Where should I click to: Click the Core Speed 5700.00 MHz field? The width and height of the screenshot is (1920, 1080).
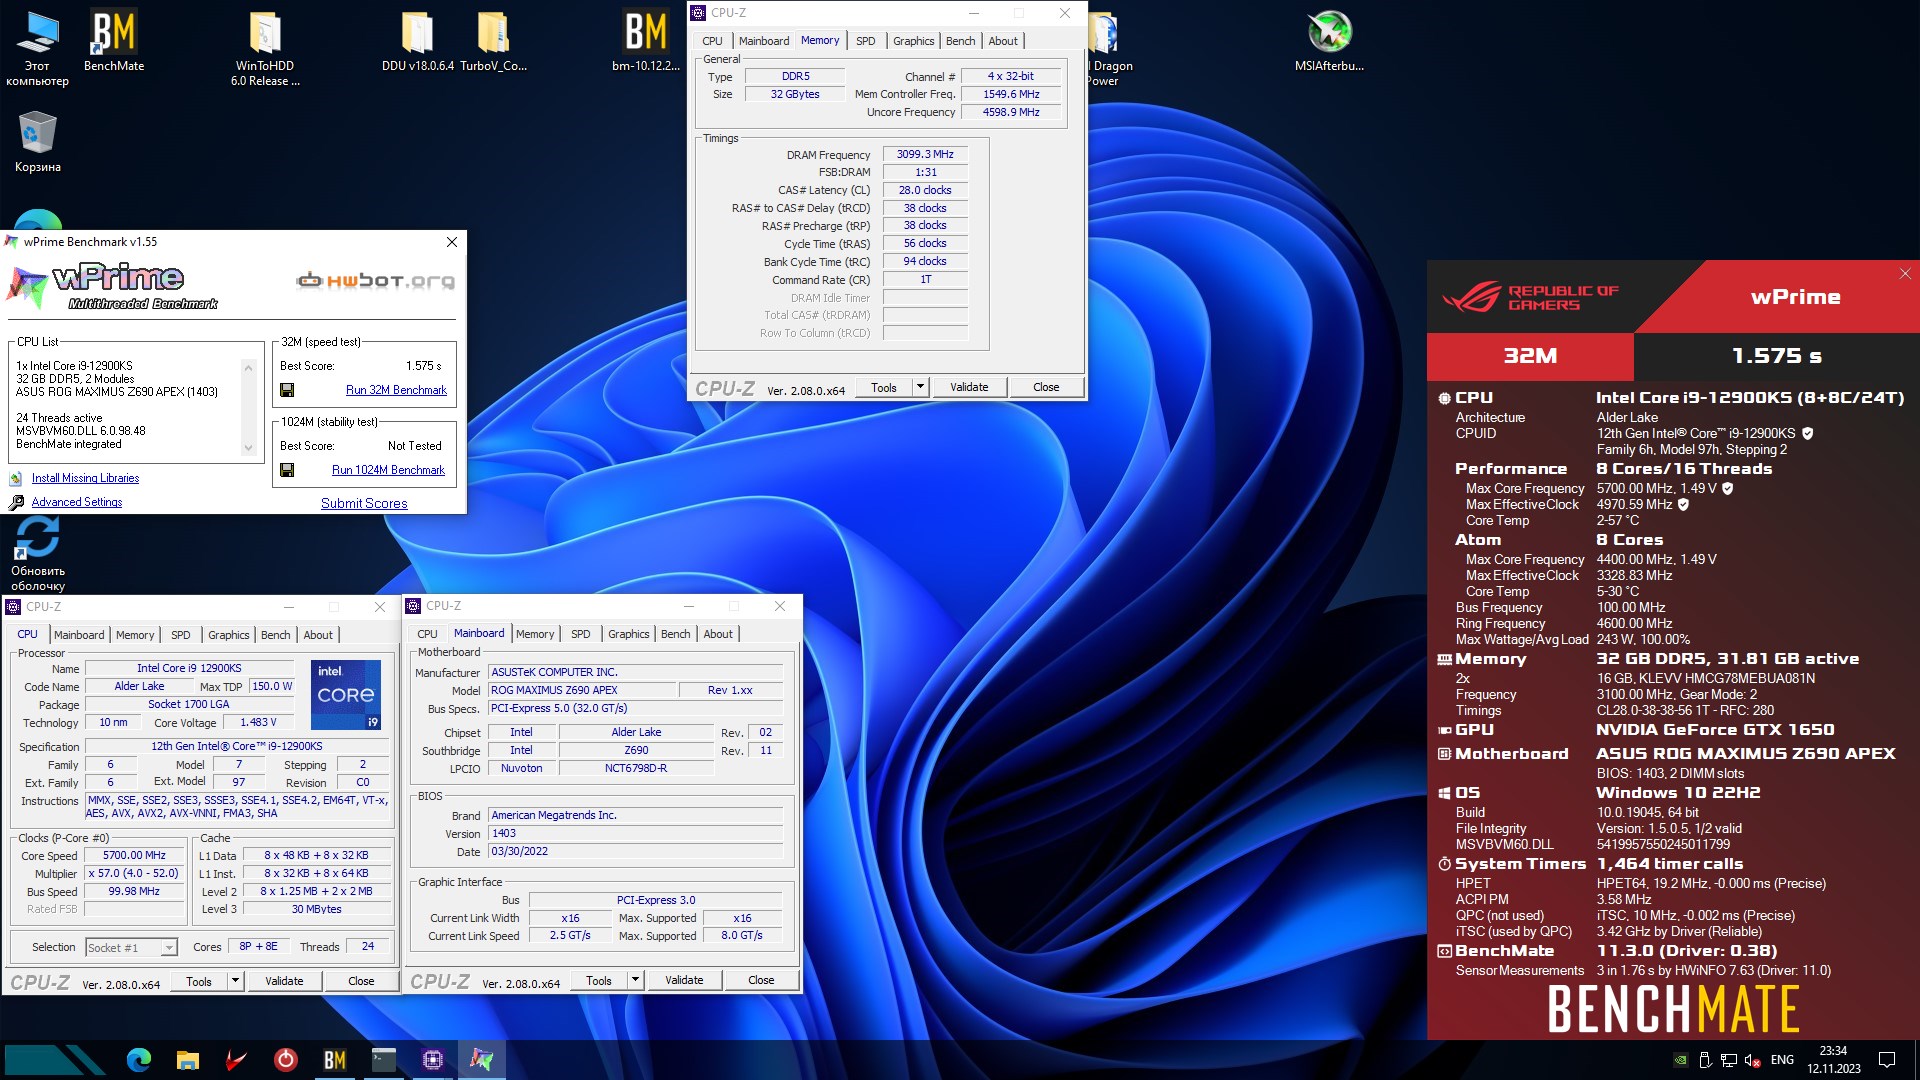(134, 856)
